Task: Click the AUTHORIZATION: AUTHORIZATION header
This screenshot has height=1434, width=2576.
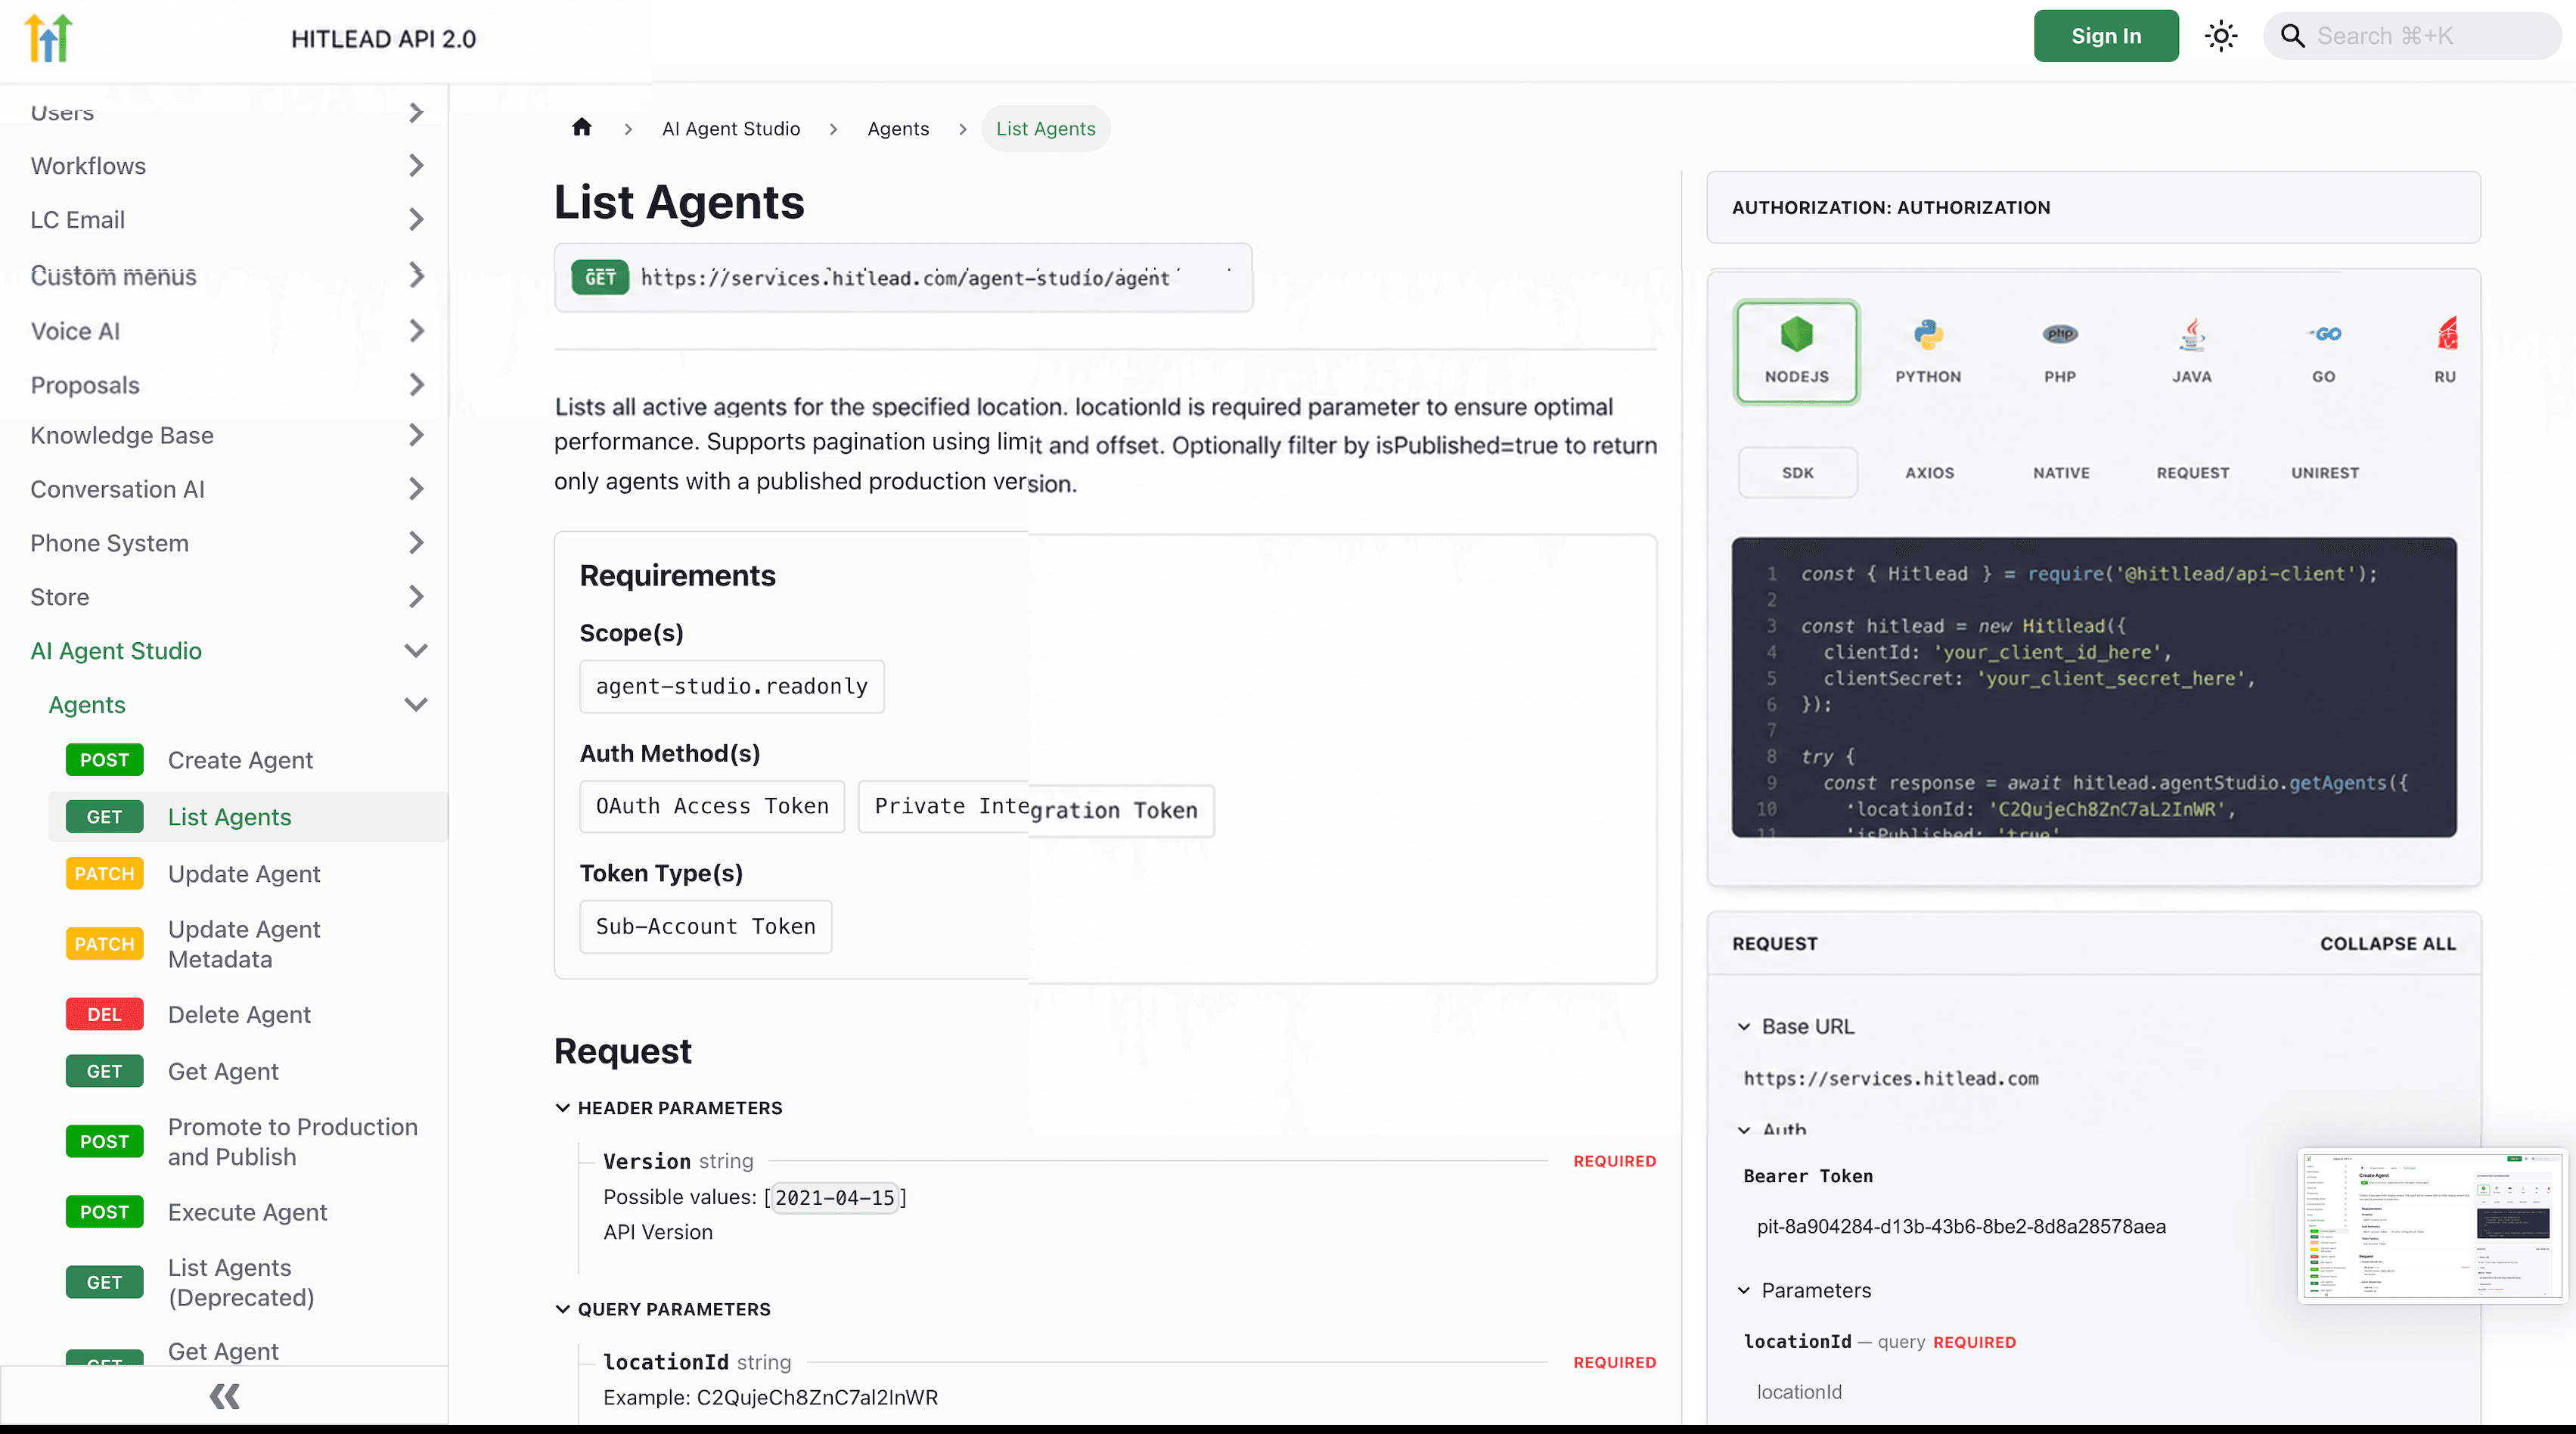Action: [2093, 207]
